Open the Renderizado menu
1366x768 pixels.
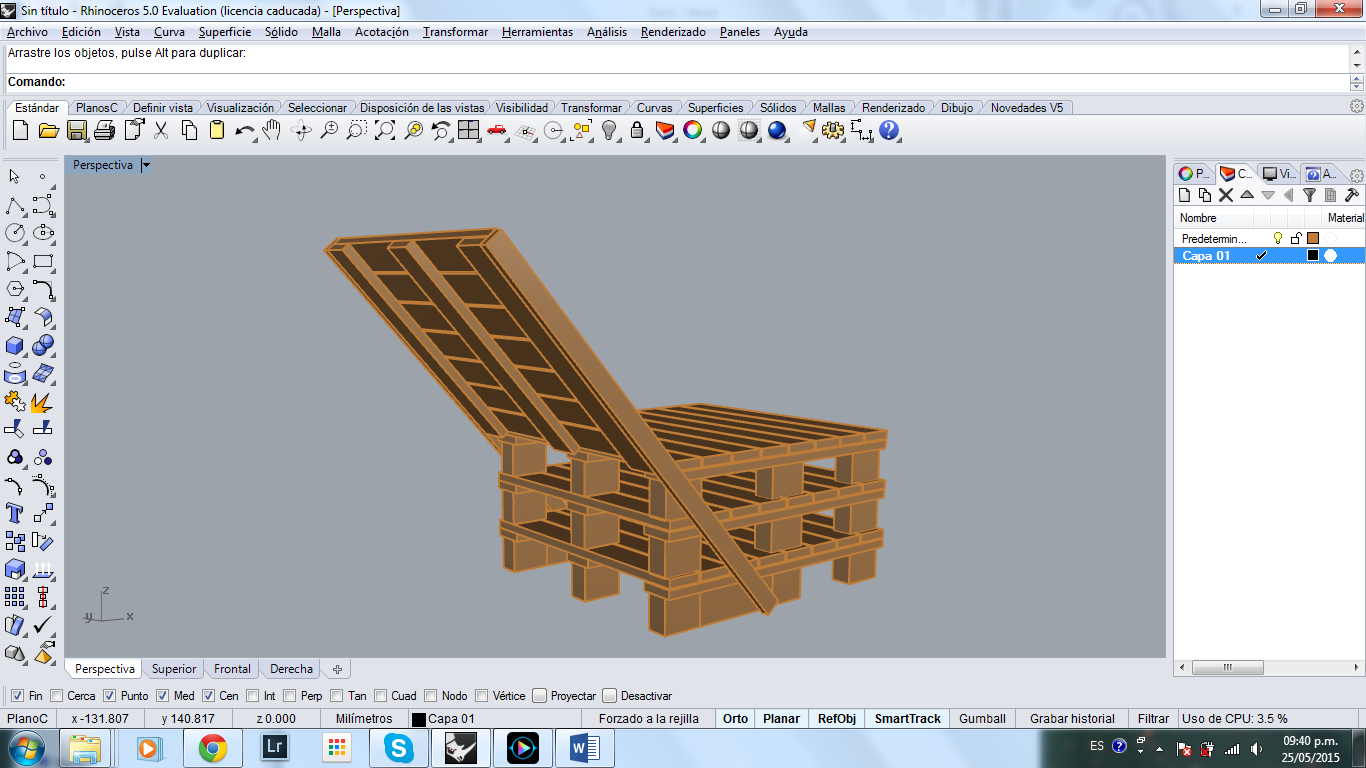(673, 32)
